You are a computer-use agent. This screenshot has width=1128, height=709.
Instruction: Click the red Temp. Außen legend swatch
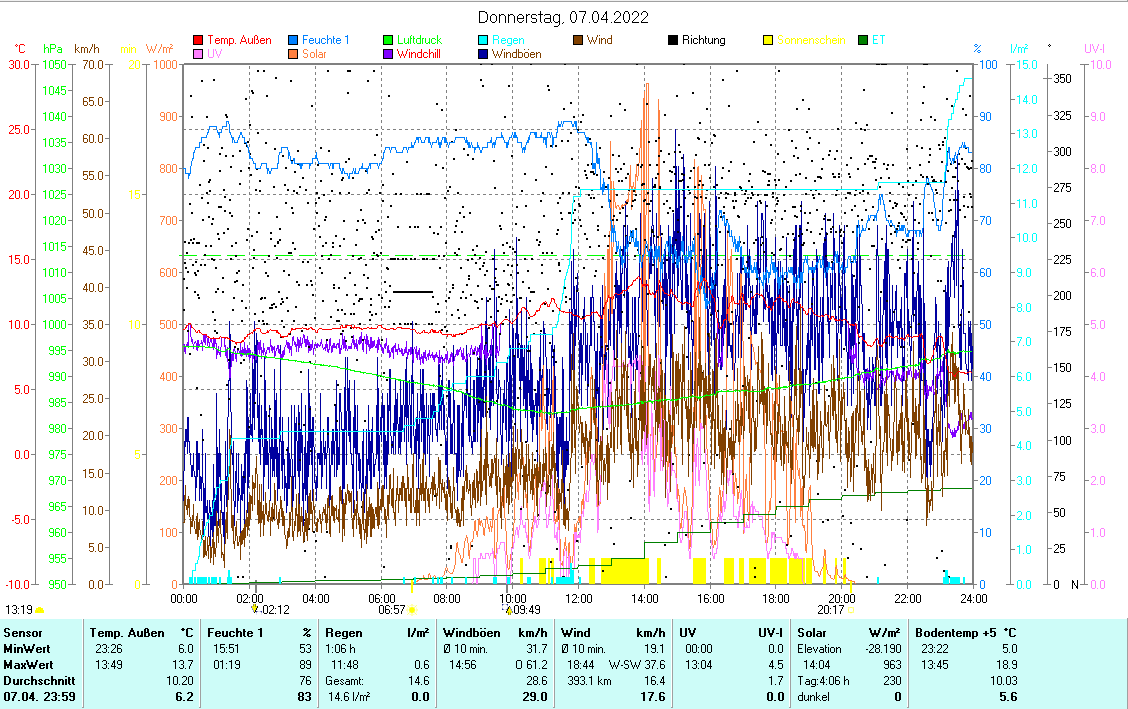[x=198, y=40]
